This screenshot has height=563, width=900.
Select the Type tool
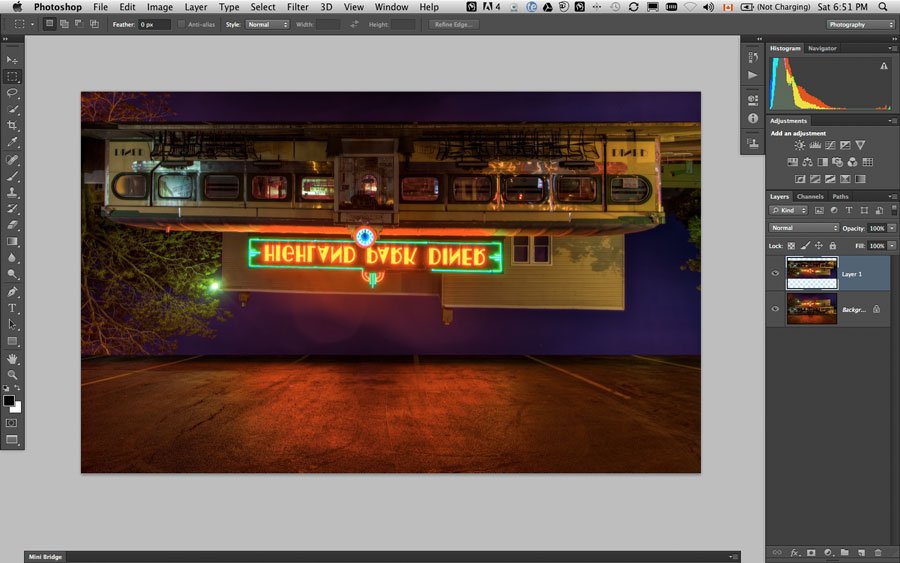click(12, 308)
